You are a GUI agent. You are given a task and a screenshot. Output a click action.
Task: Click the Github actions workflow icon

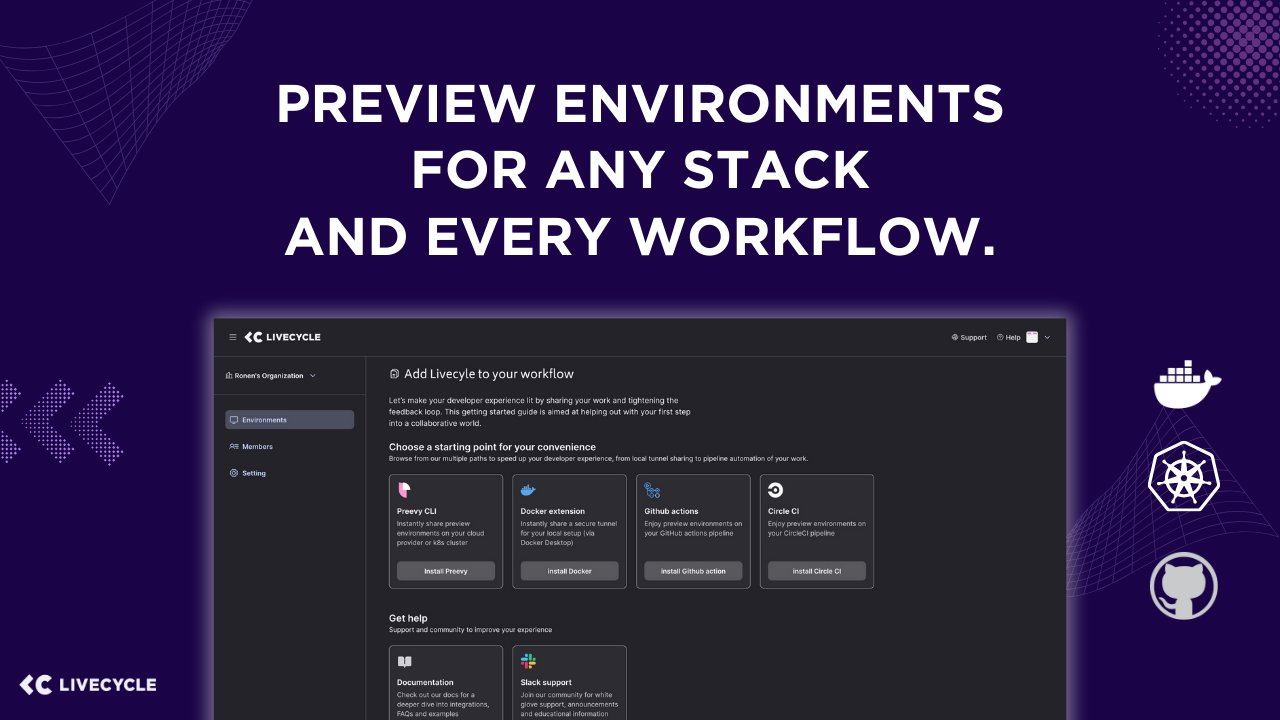point(652,490)
